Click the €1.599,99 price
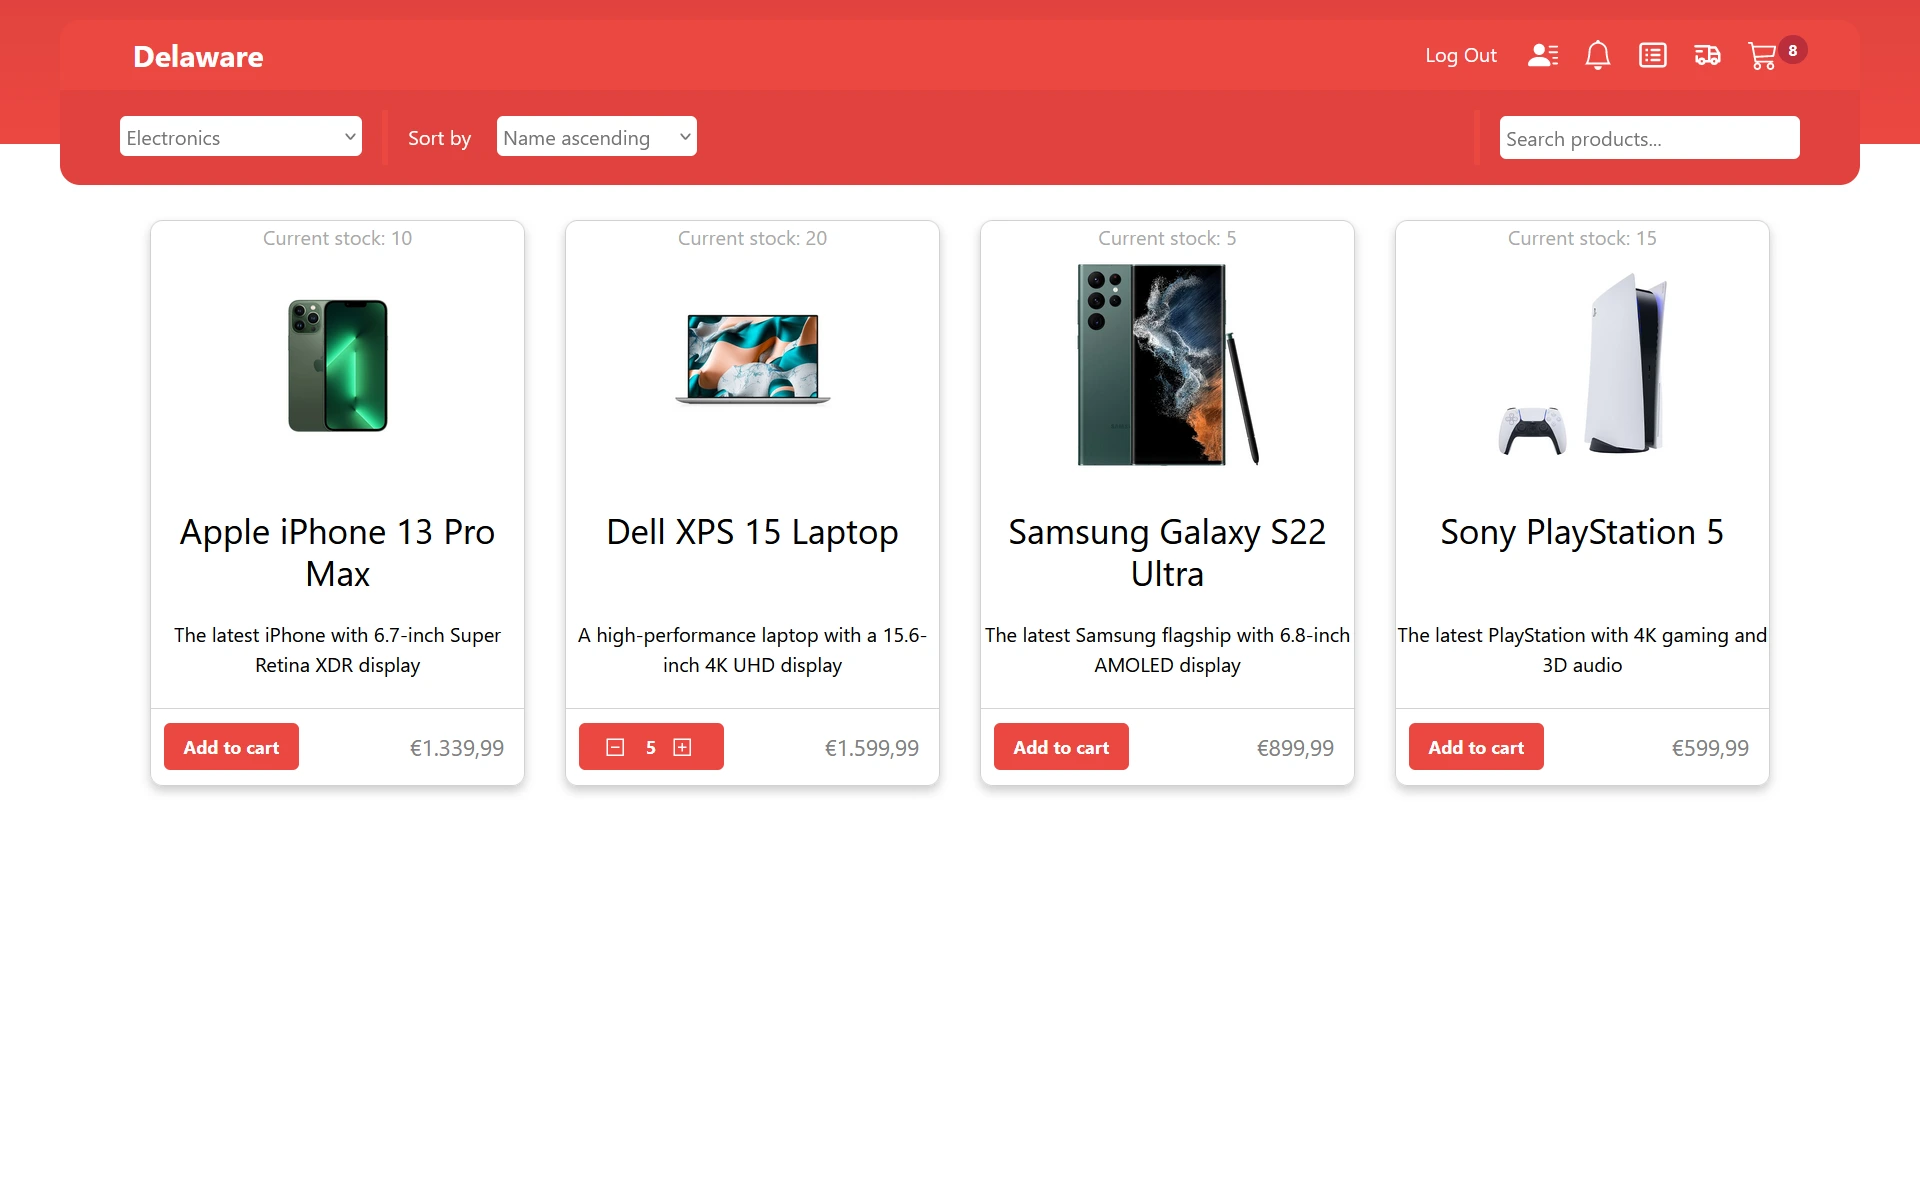The height and width of the screenshot is (1200, 1920). coord(872,748)
